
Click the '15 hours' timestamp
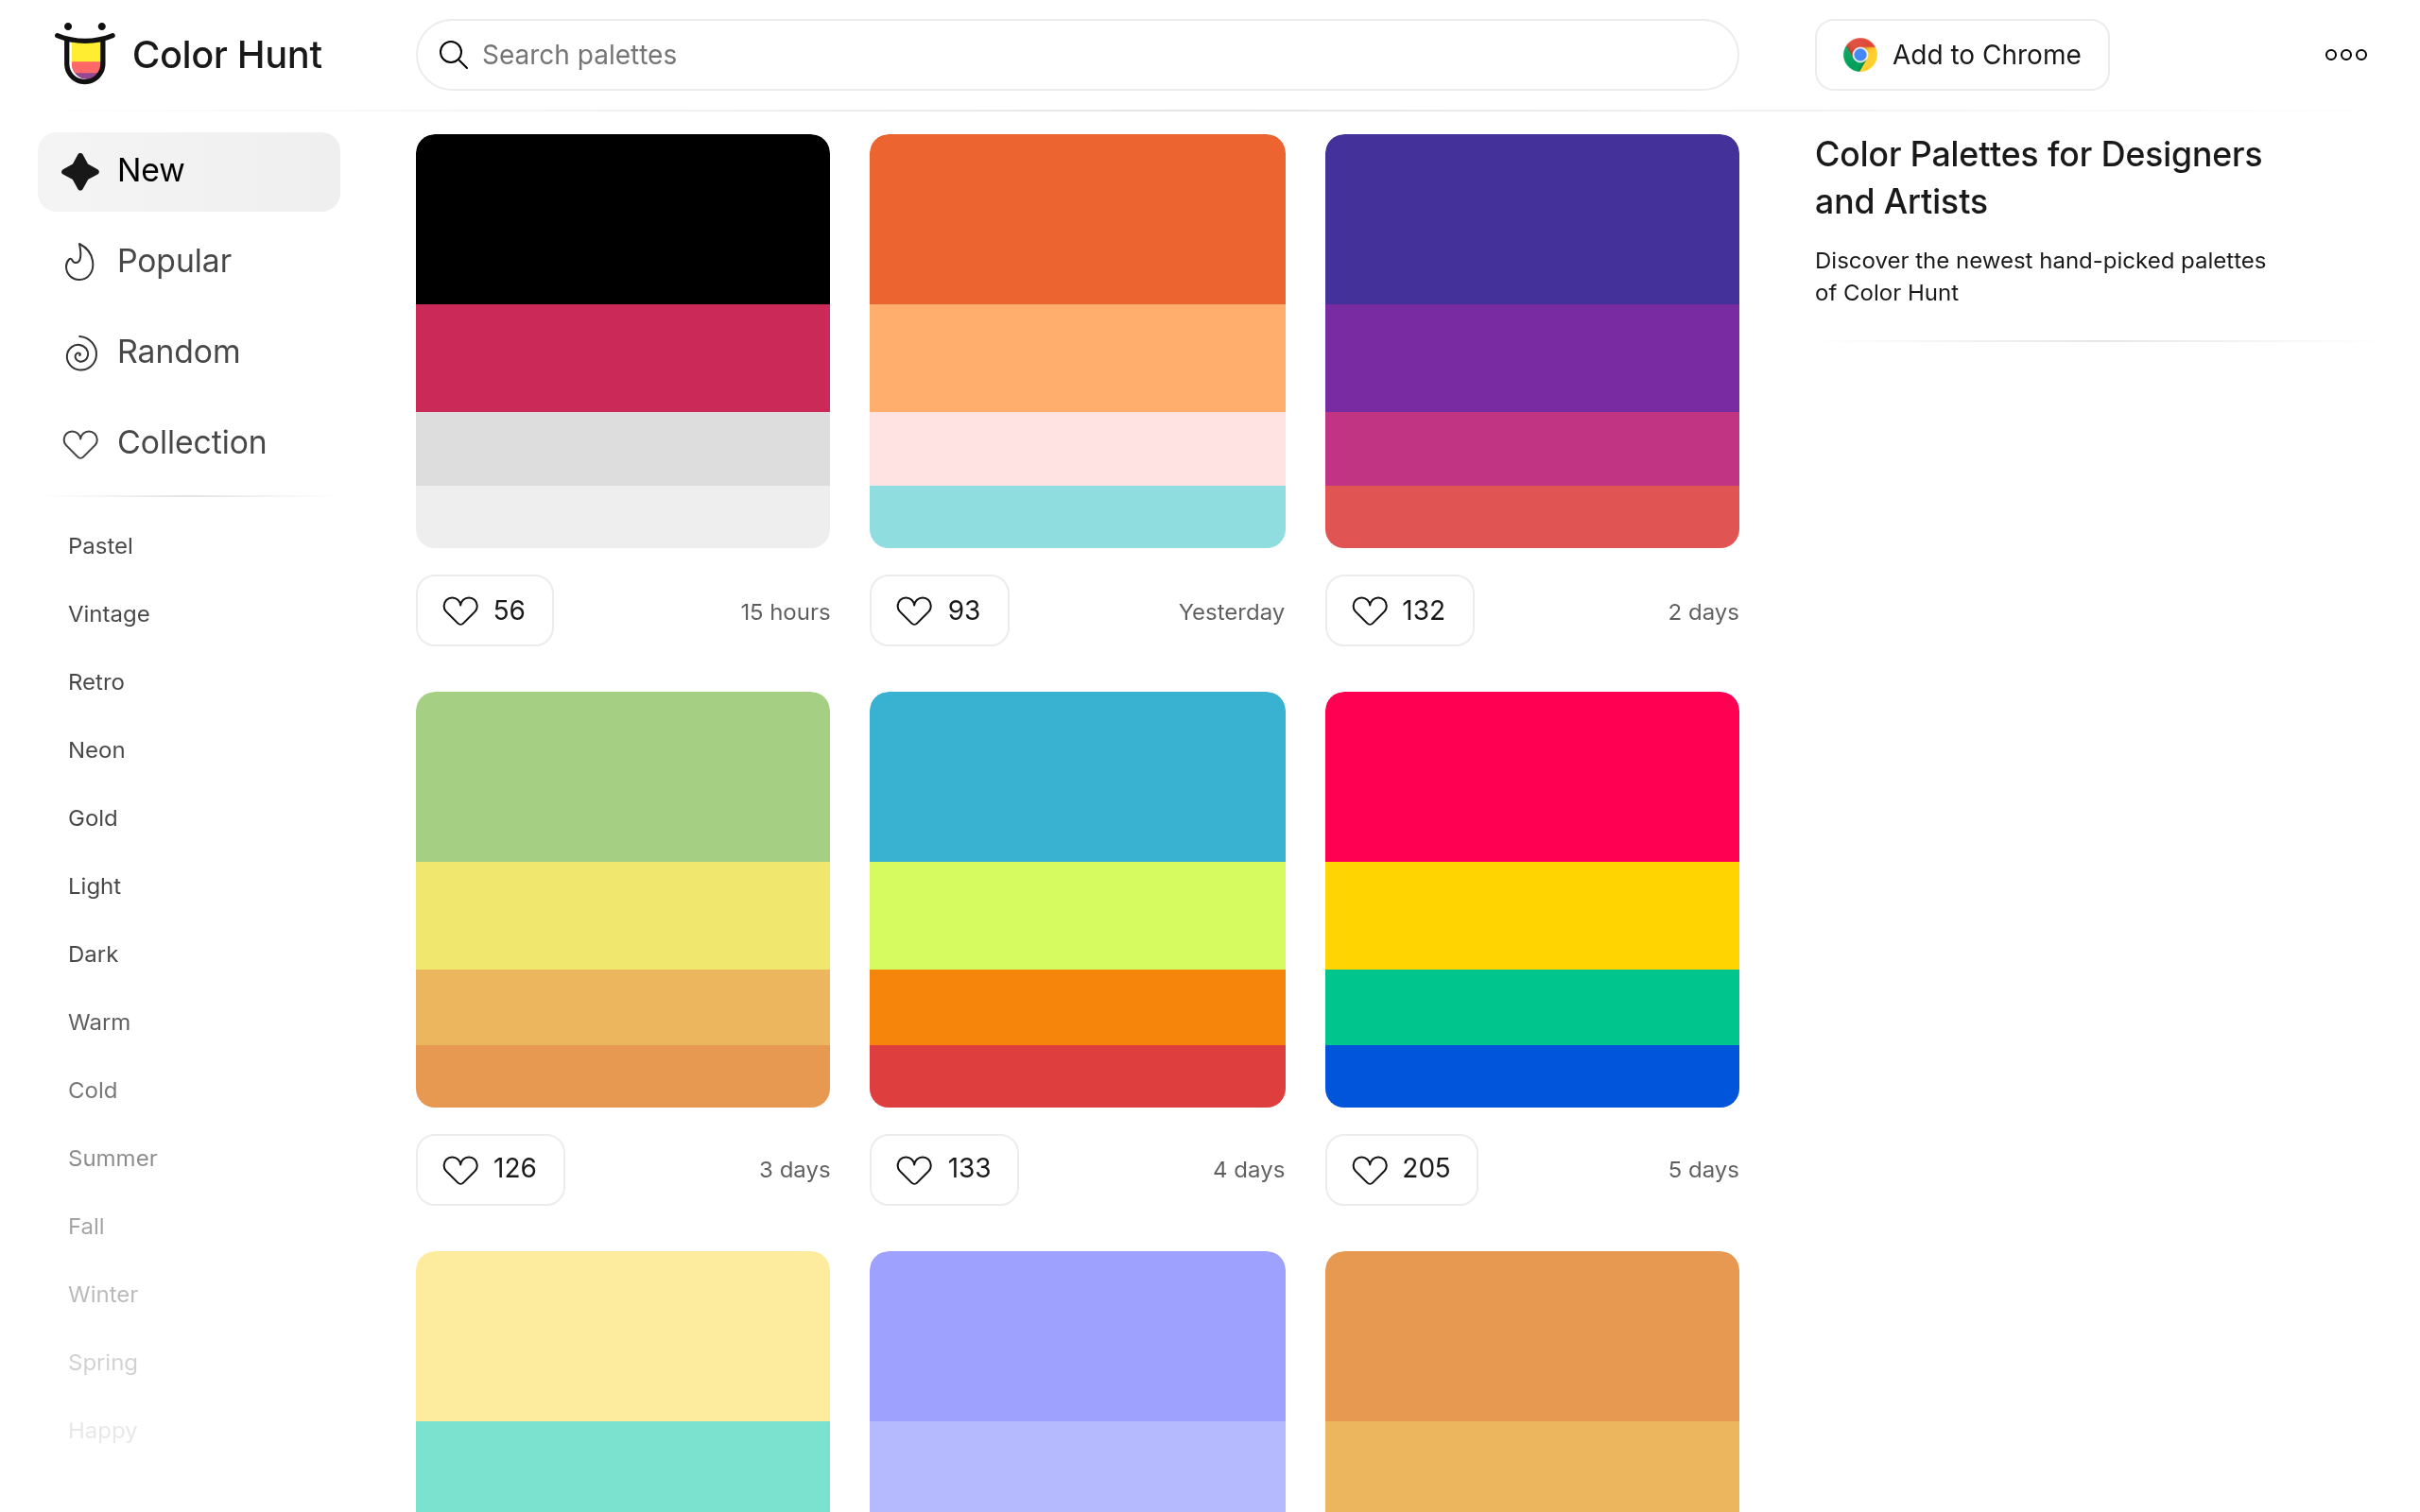[785, 612]
